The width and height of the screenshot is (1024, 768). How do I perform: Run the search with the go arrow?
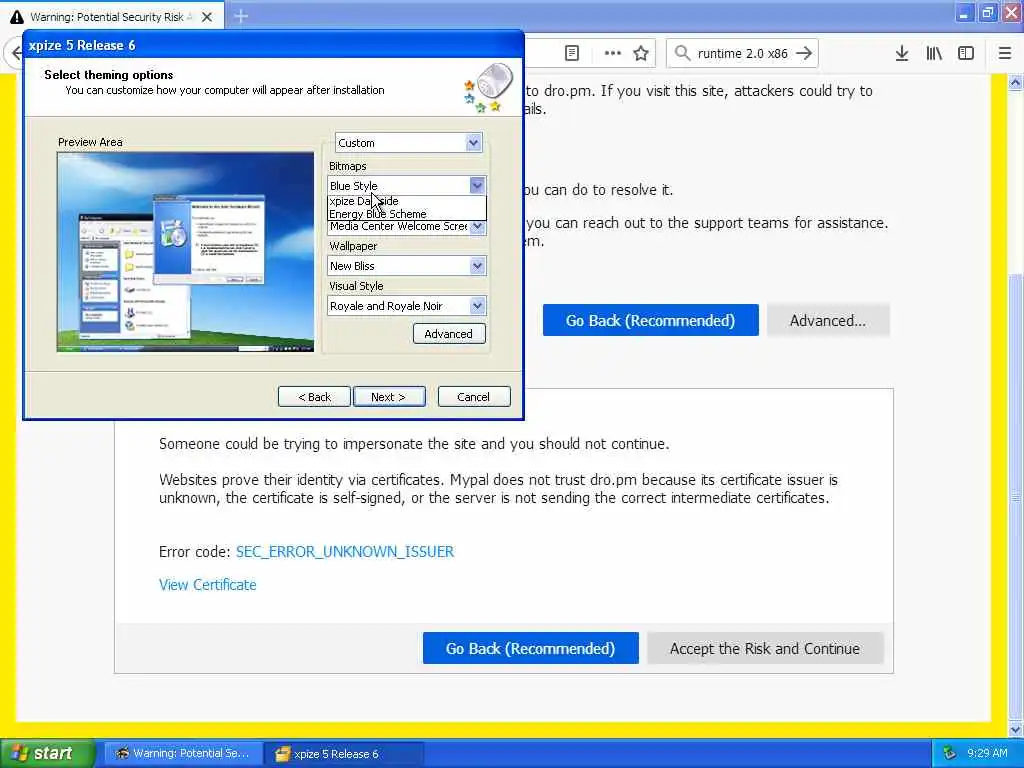pyautogui.click(x=804, y=53)
